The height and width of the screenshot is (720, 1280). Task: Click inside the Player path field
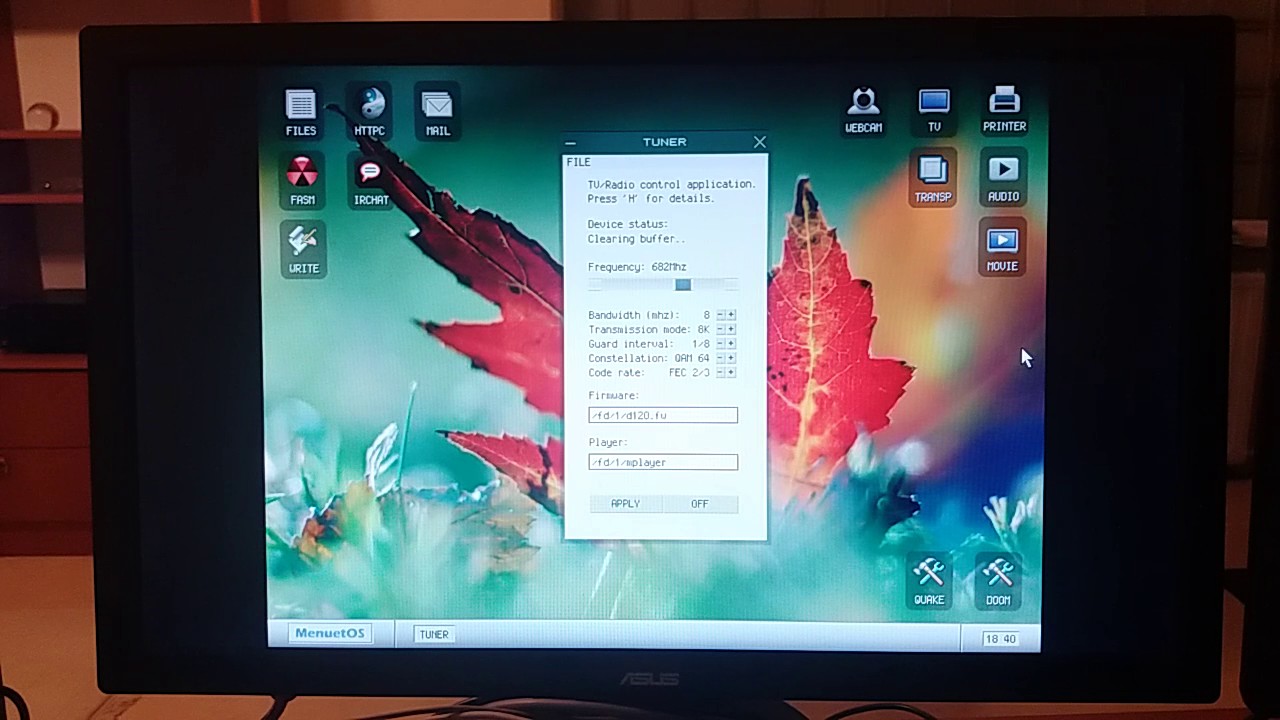tap(662, 462)
